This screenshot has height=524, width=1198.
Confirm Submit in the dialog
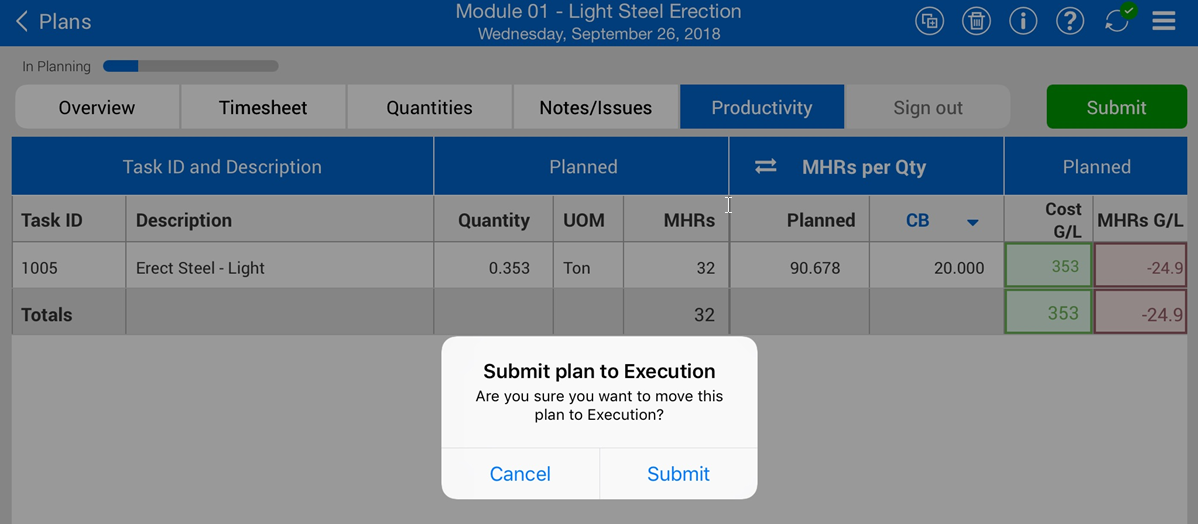(x=678, y=474)
